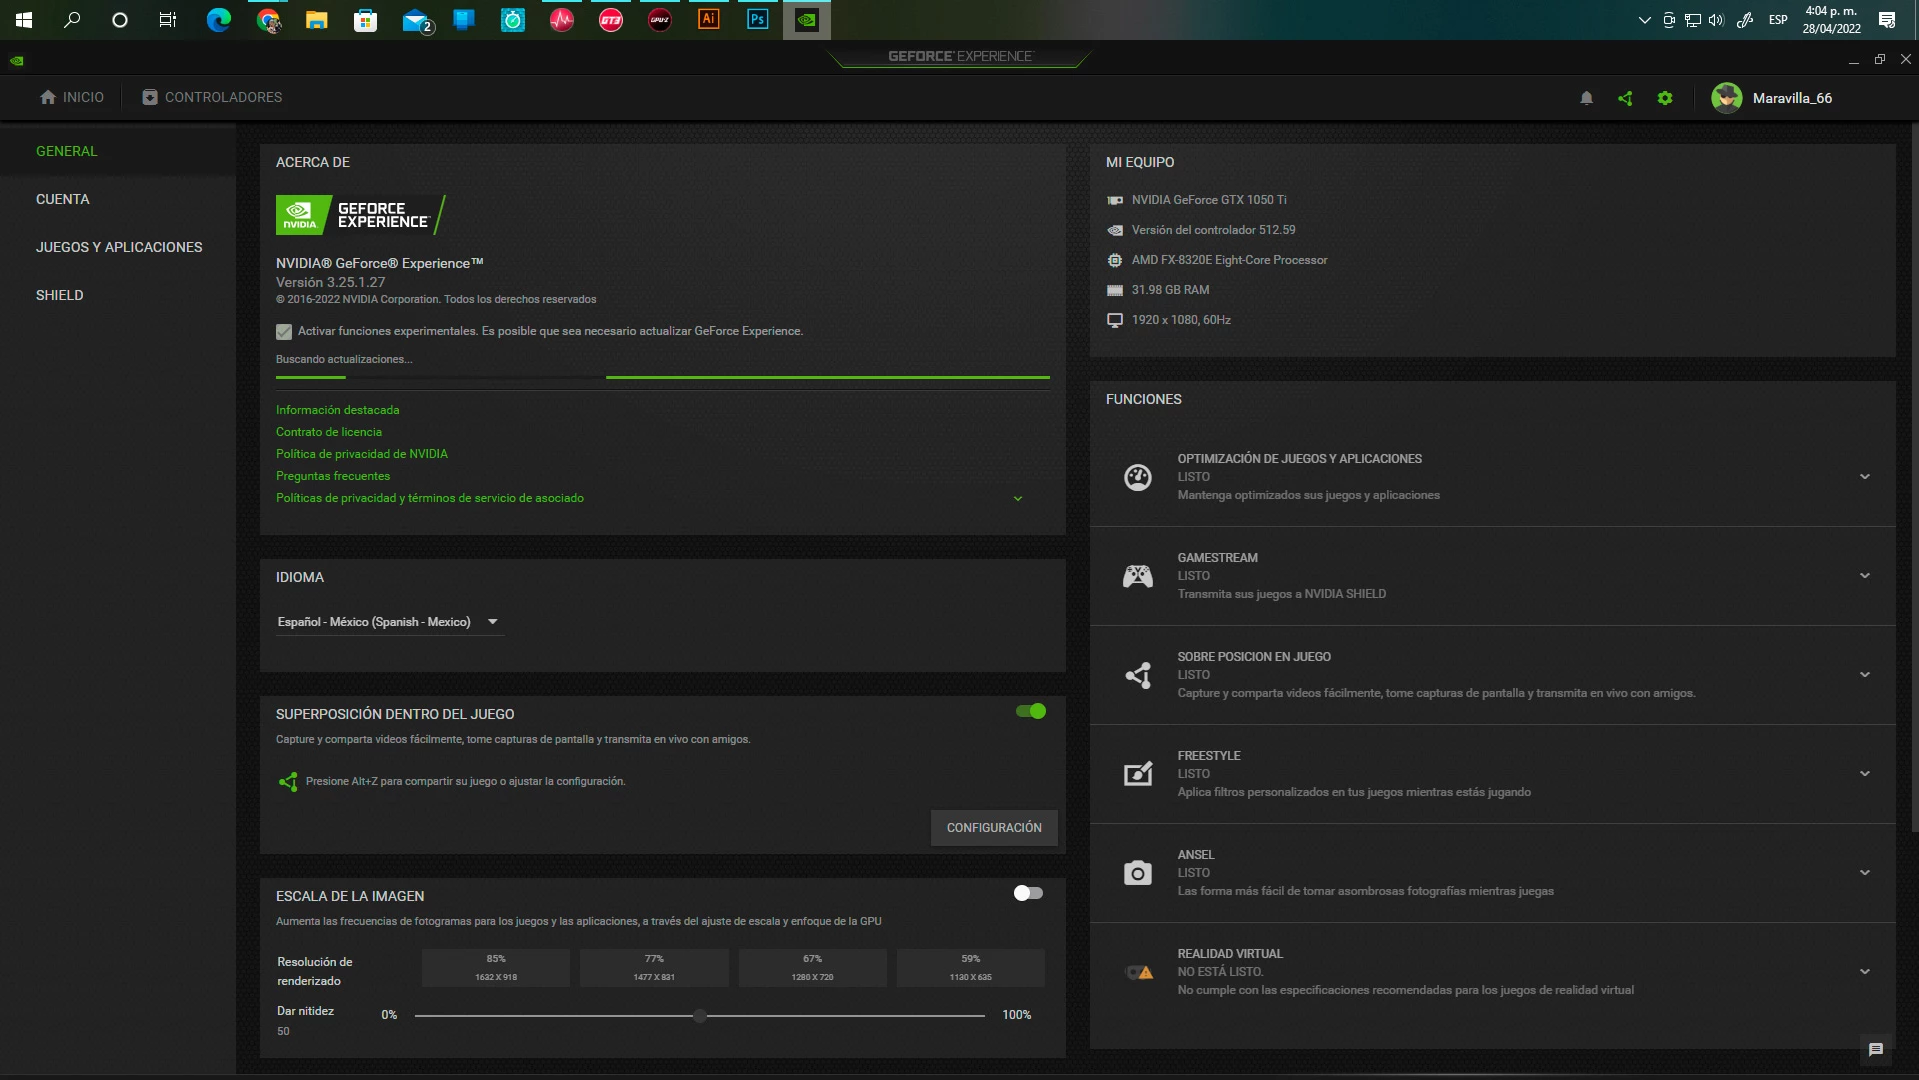Open Preguntas frecuentes link
1919x1080 pixels.
coord(333,477)
